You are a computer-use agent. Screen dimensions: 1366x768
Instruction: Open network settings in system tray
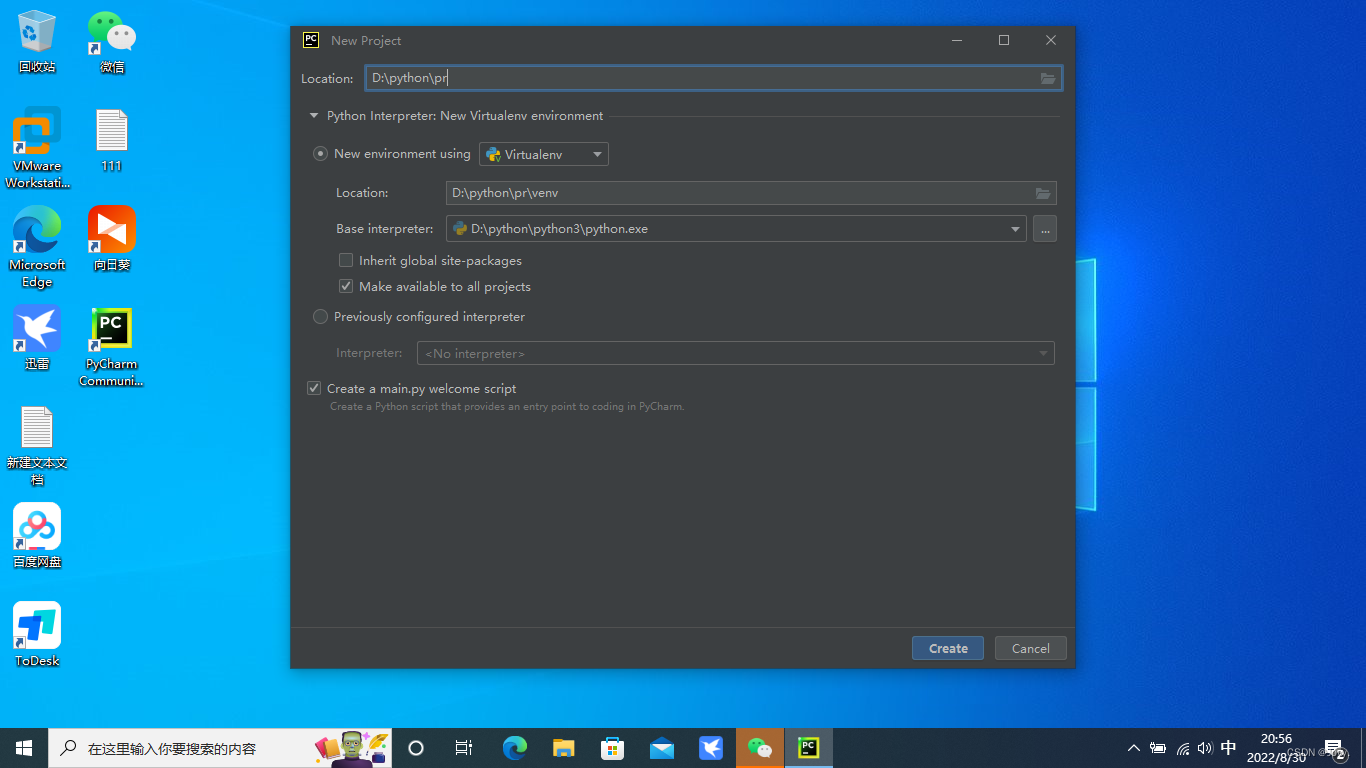tap(1183, 748)
